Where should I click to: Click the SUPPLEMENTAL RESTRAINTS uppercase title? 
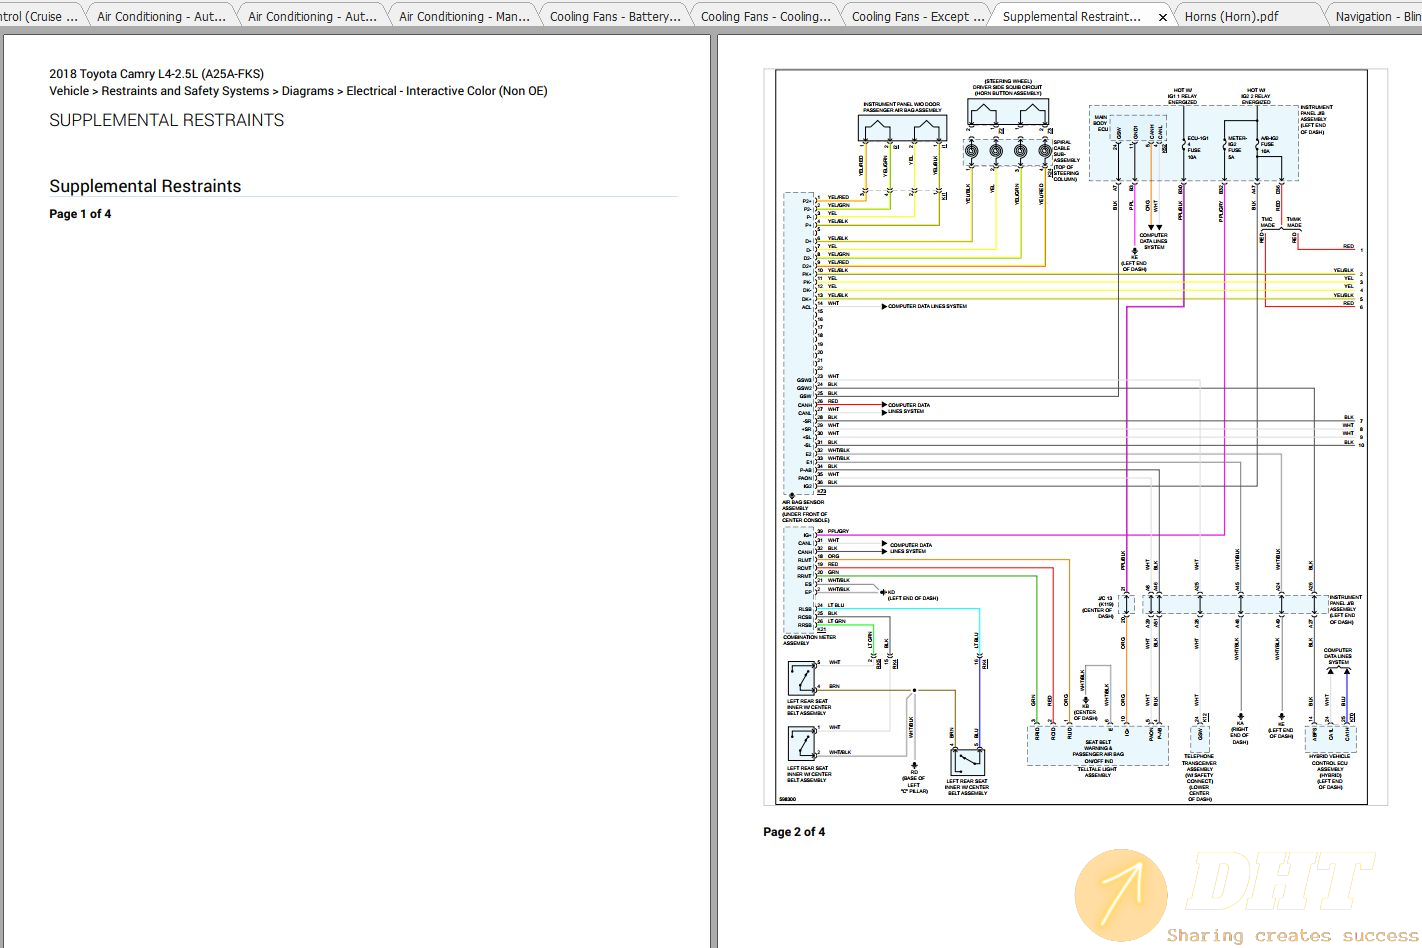point(166,120)
